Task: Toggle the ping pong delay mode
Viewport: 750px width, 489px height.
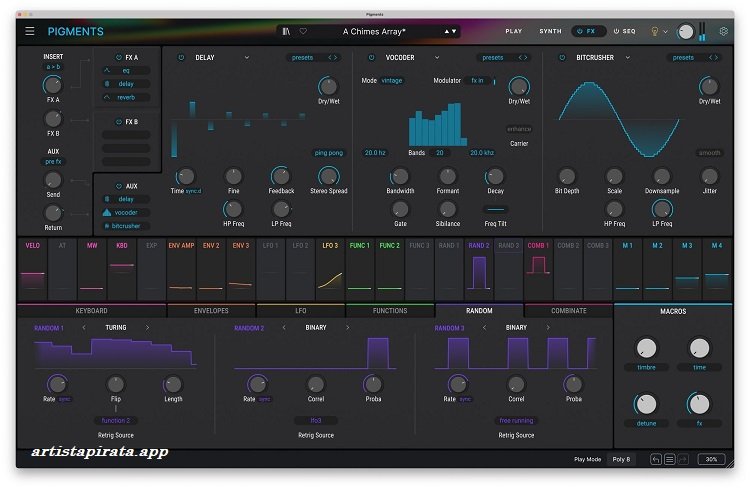Action: [329, 153]
